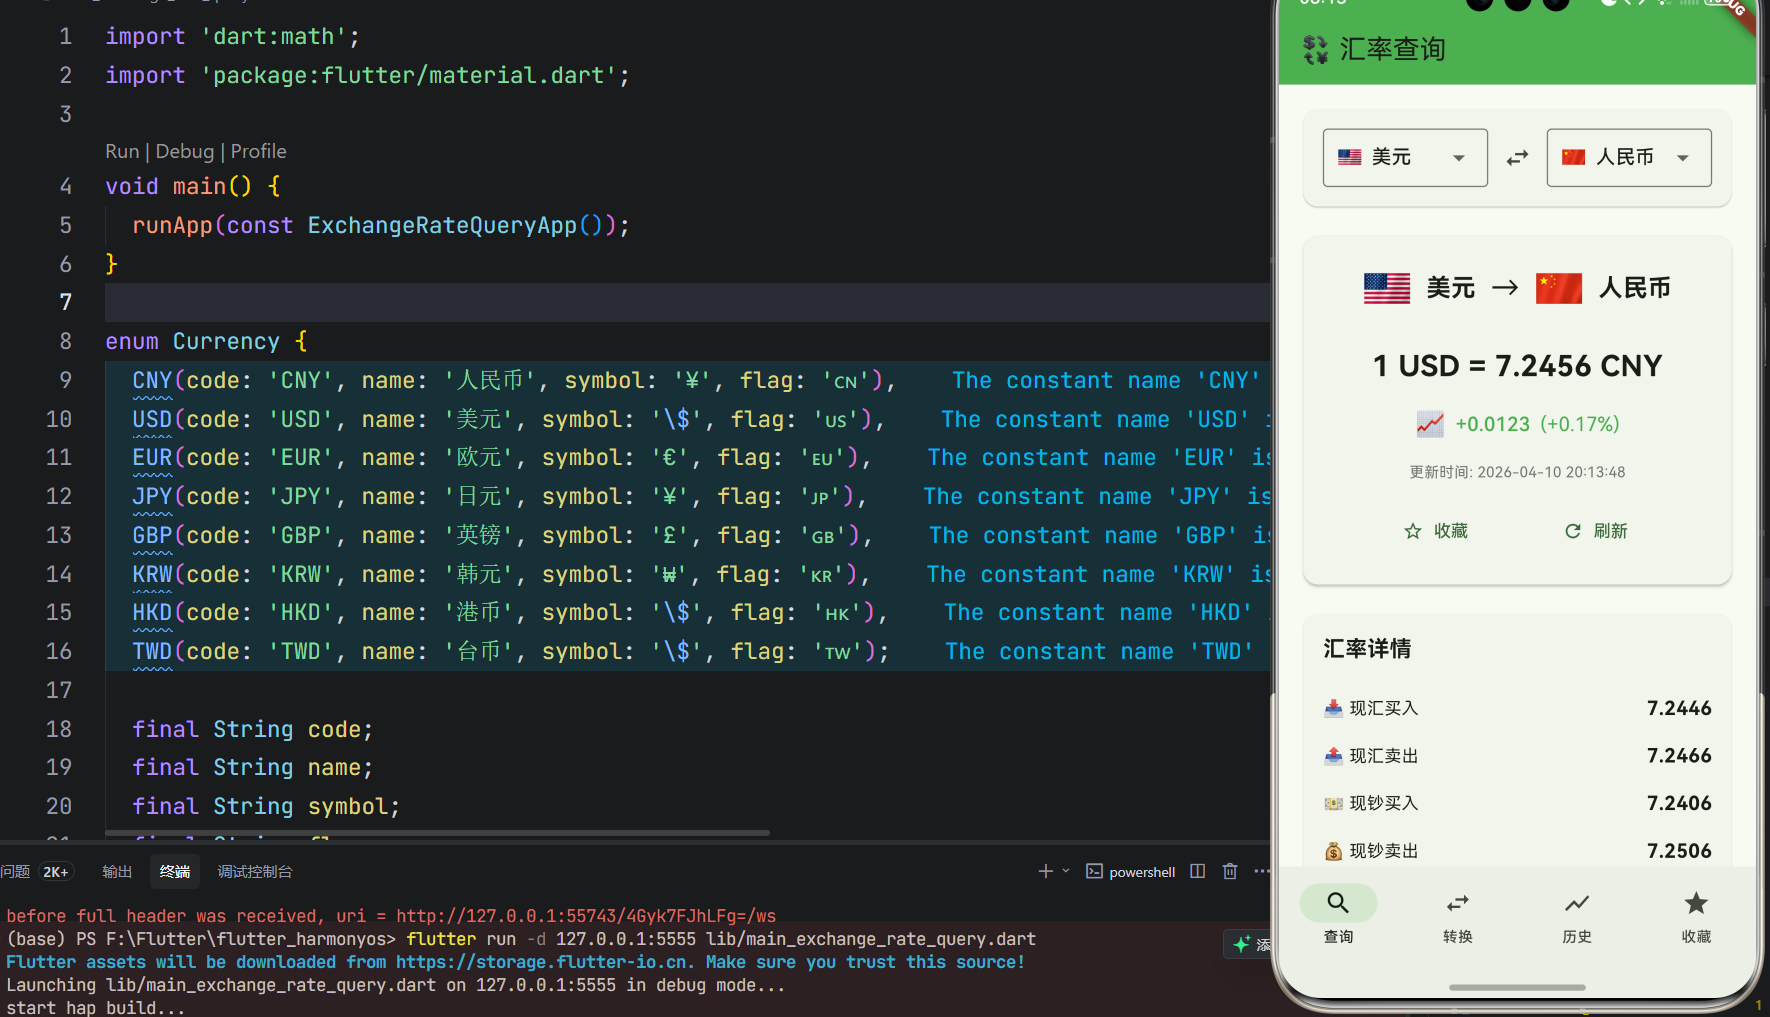Expand the new terminal launch profile chevron
The height and width of the screenshot is (1017, 1770).
pyautogui.click(x=1066, y=871)
